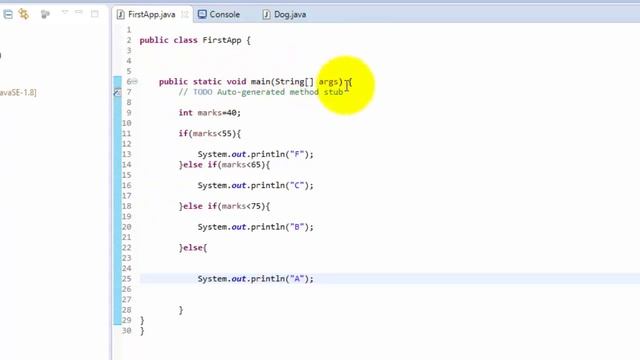Click the closing brace on line 28
This screenshot has width=640, height=360.
point(181,310)
